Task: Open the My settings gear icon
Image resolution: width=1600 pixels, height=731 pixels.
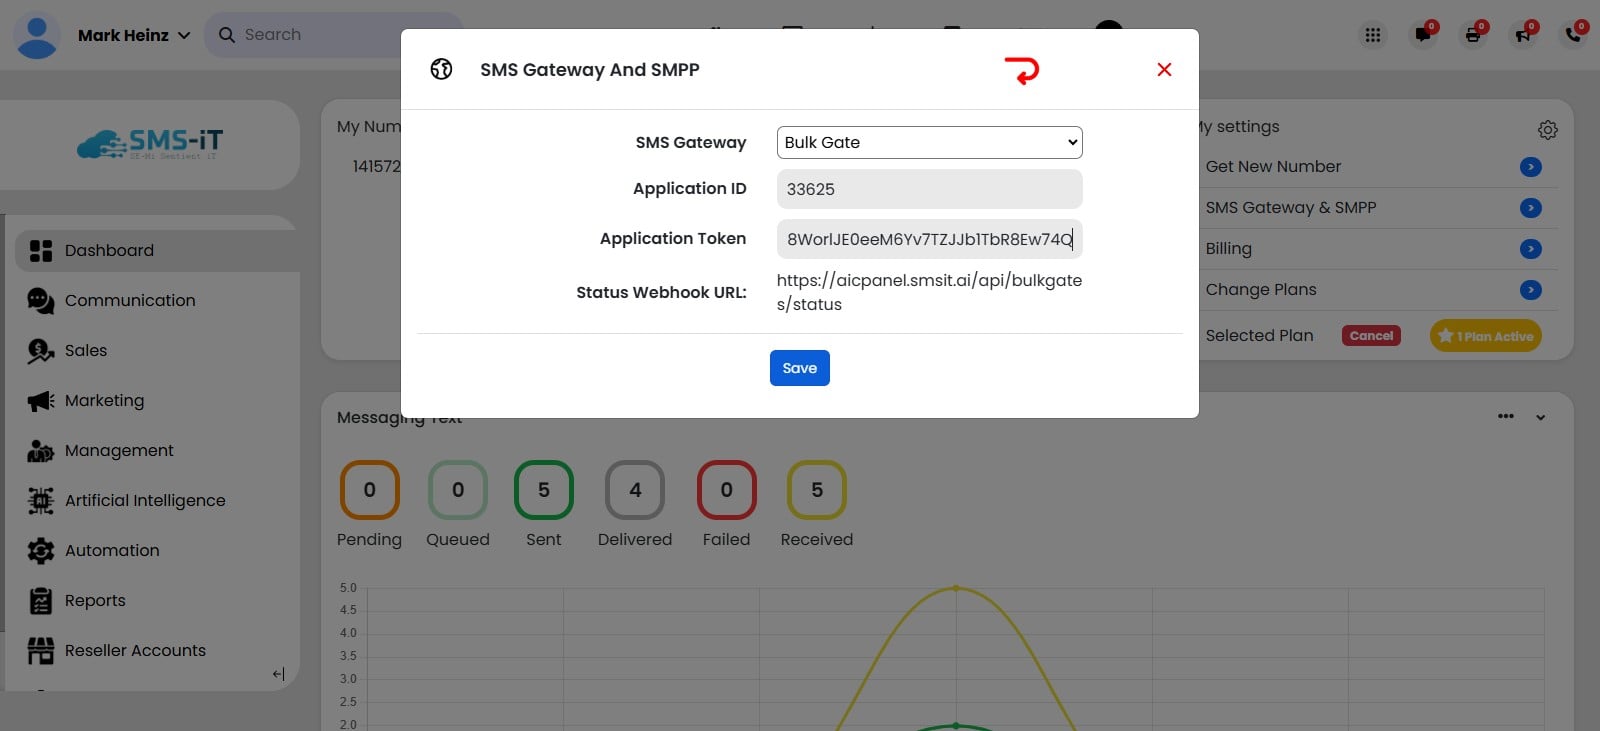Action: pyautogui.click(x=1548, y=130)
